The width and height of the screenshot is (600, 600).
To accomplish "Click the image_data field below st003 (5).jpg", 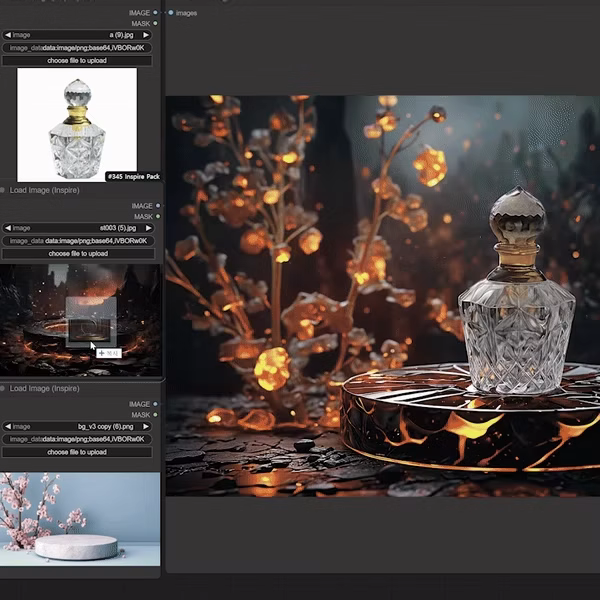I will click(x=78, y=241).
